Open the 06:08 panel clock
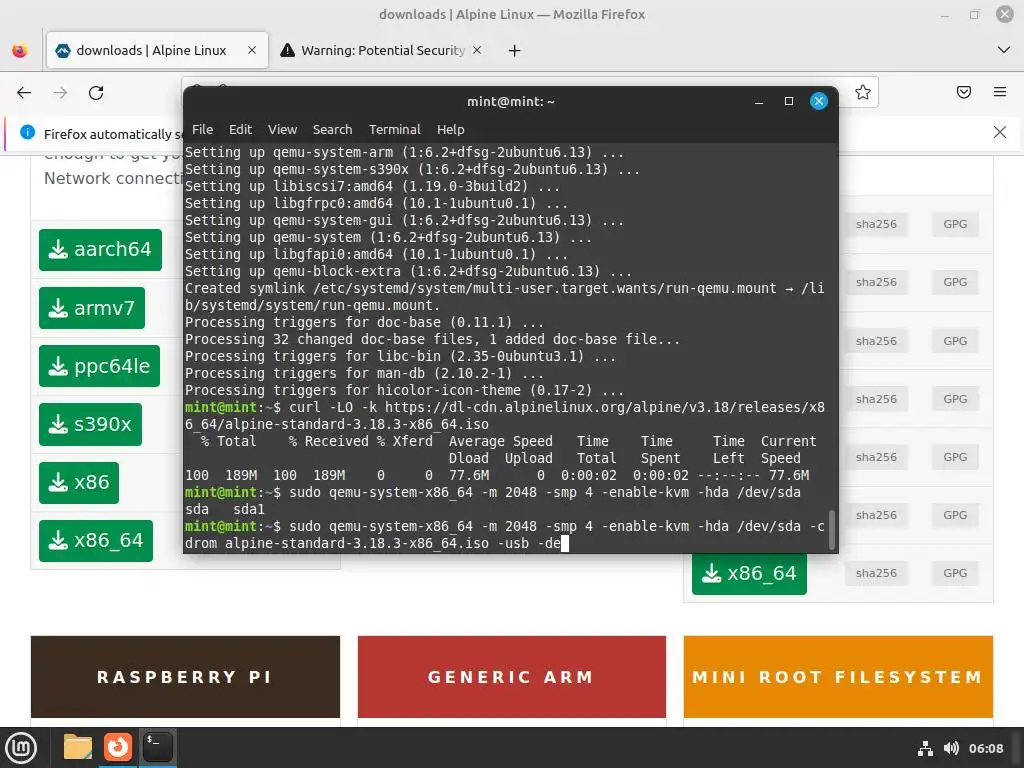The width and height of the screenshot is (1024, 768). coord(986,748)
